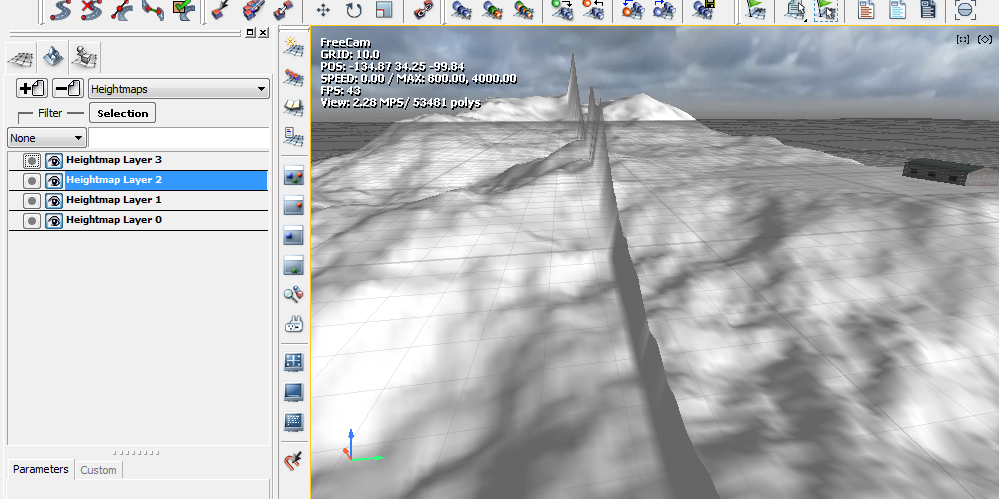Toggle the dot button of Heightmap Layer 3
Viewport: 999px width, 499px height.
(31, 161)
